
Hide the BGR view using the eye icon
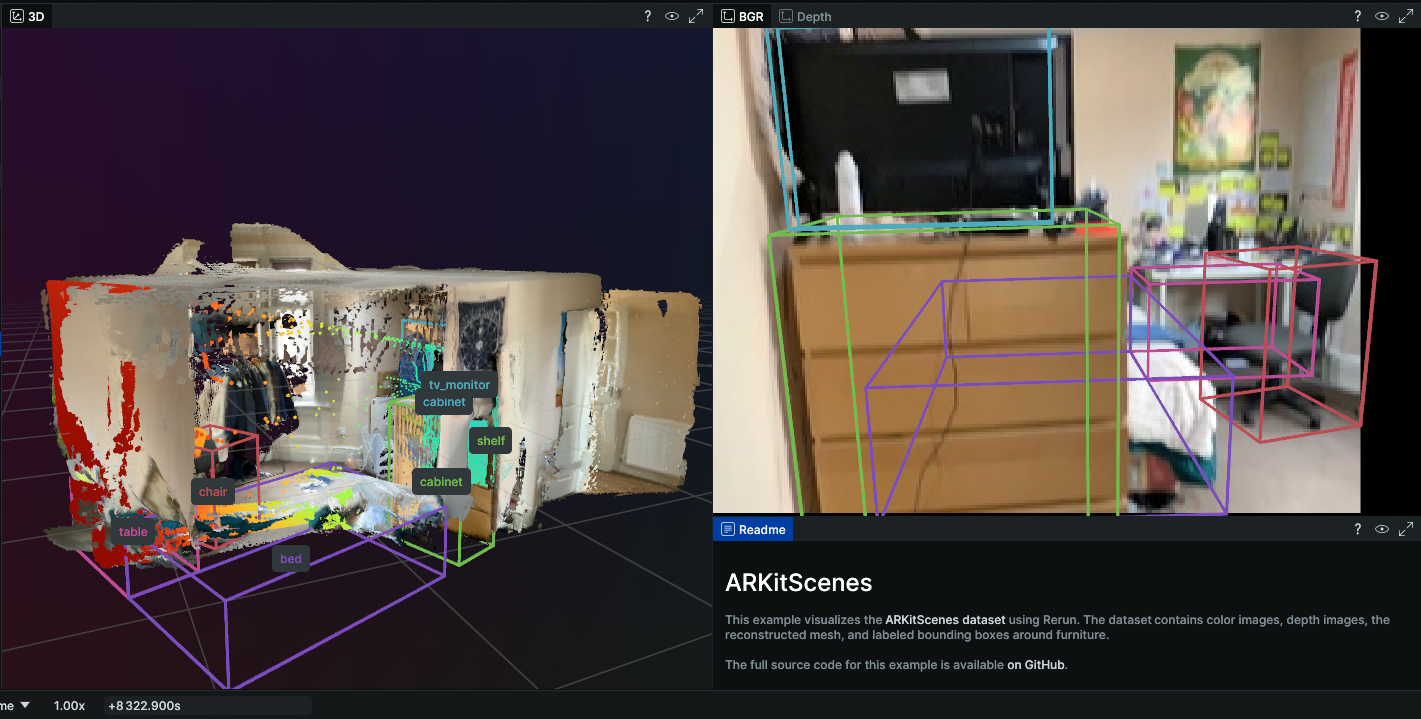click(x=1382, y=16)
